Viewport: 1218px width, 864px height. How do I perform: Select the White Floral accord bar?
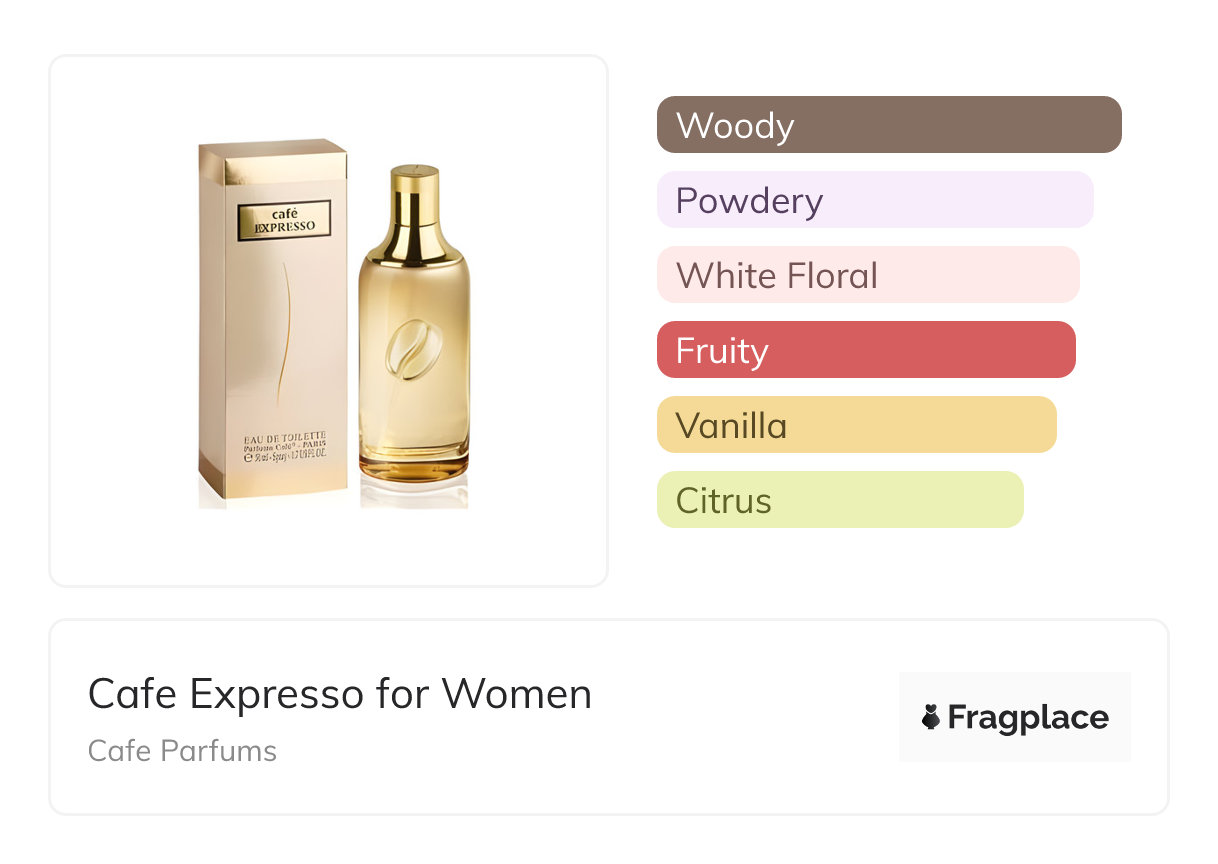[x=867, y=275]
